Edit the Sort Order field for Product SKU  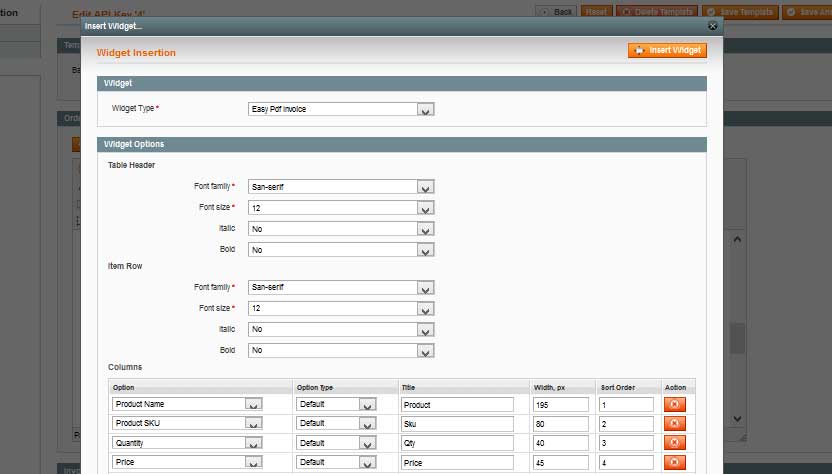click(626, 424)
